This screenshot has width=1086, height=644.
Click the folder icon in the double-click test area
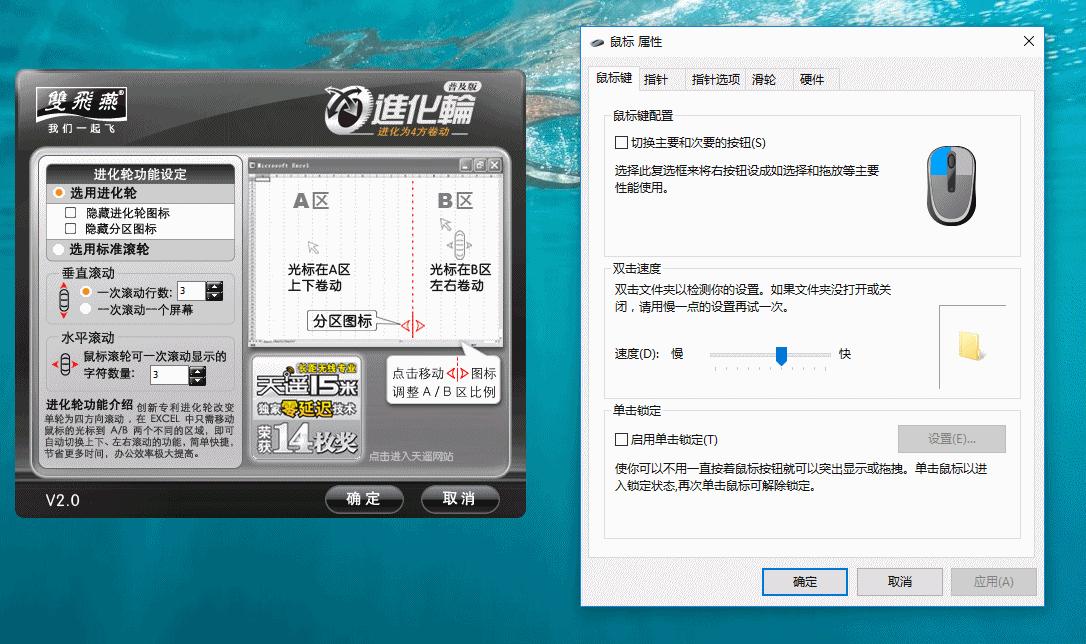tap(971, 346)
